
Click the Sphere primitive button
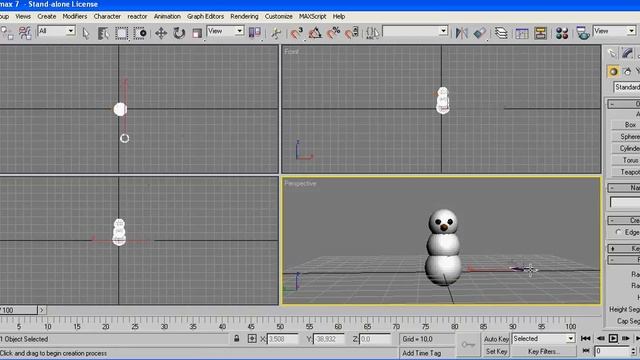coord(625,137)
